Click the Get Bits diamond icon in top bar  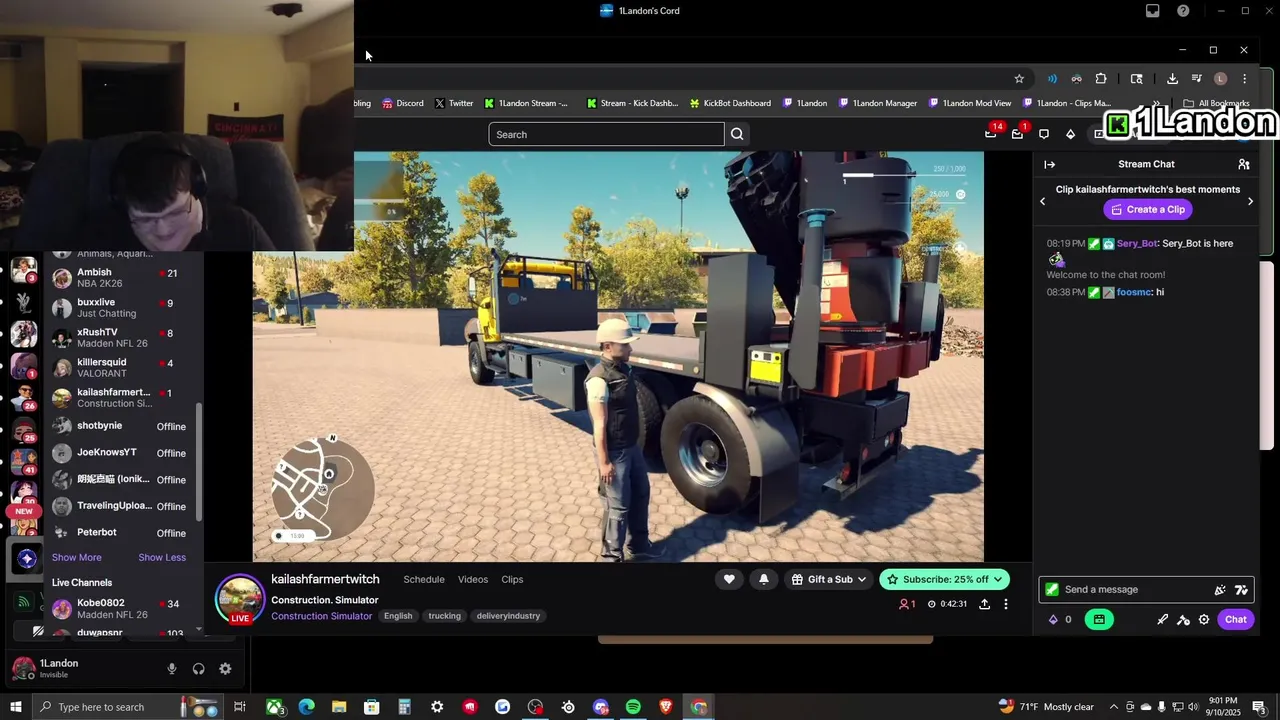pos(1070,134)
